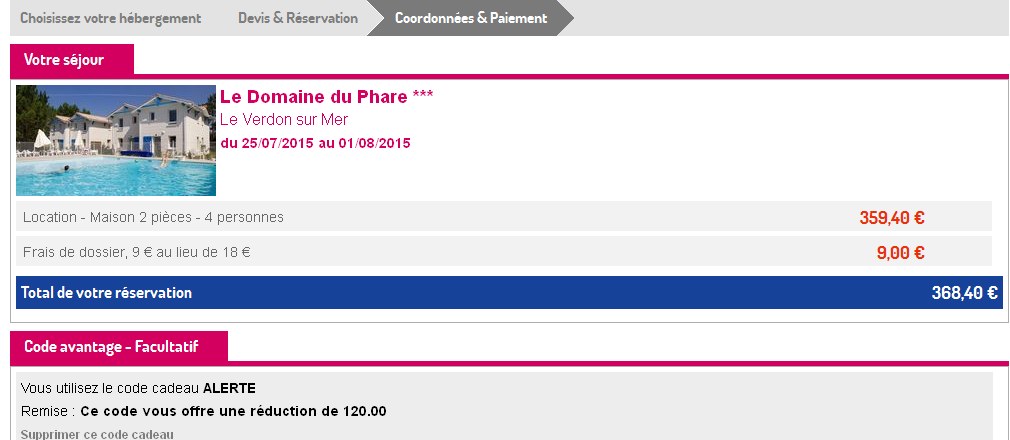Screen dimensions: 1010x440
Task: Click the Le Verdon sur Mer location
Action: click(283, 119)
